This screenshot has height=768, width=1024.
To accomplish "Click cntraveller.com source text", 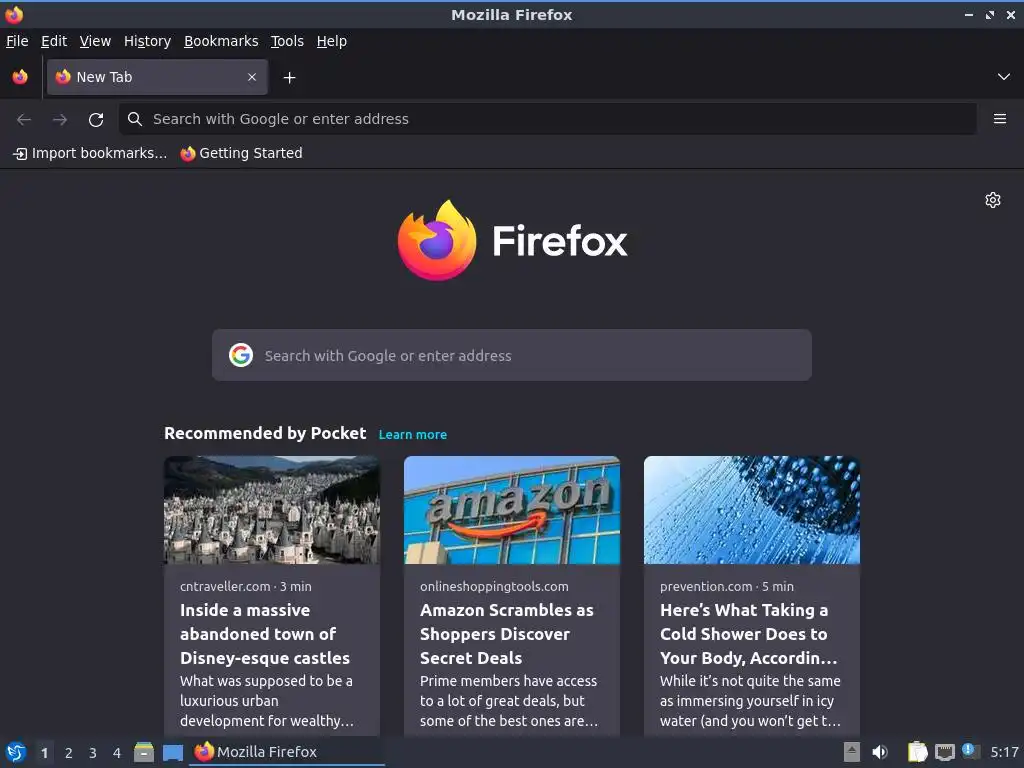I will 225,586.
